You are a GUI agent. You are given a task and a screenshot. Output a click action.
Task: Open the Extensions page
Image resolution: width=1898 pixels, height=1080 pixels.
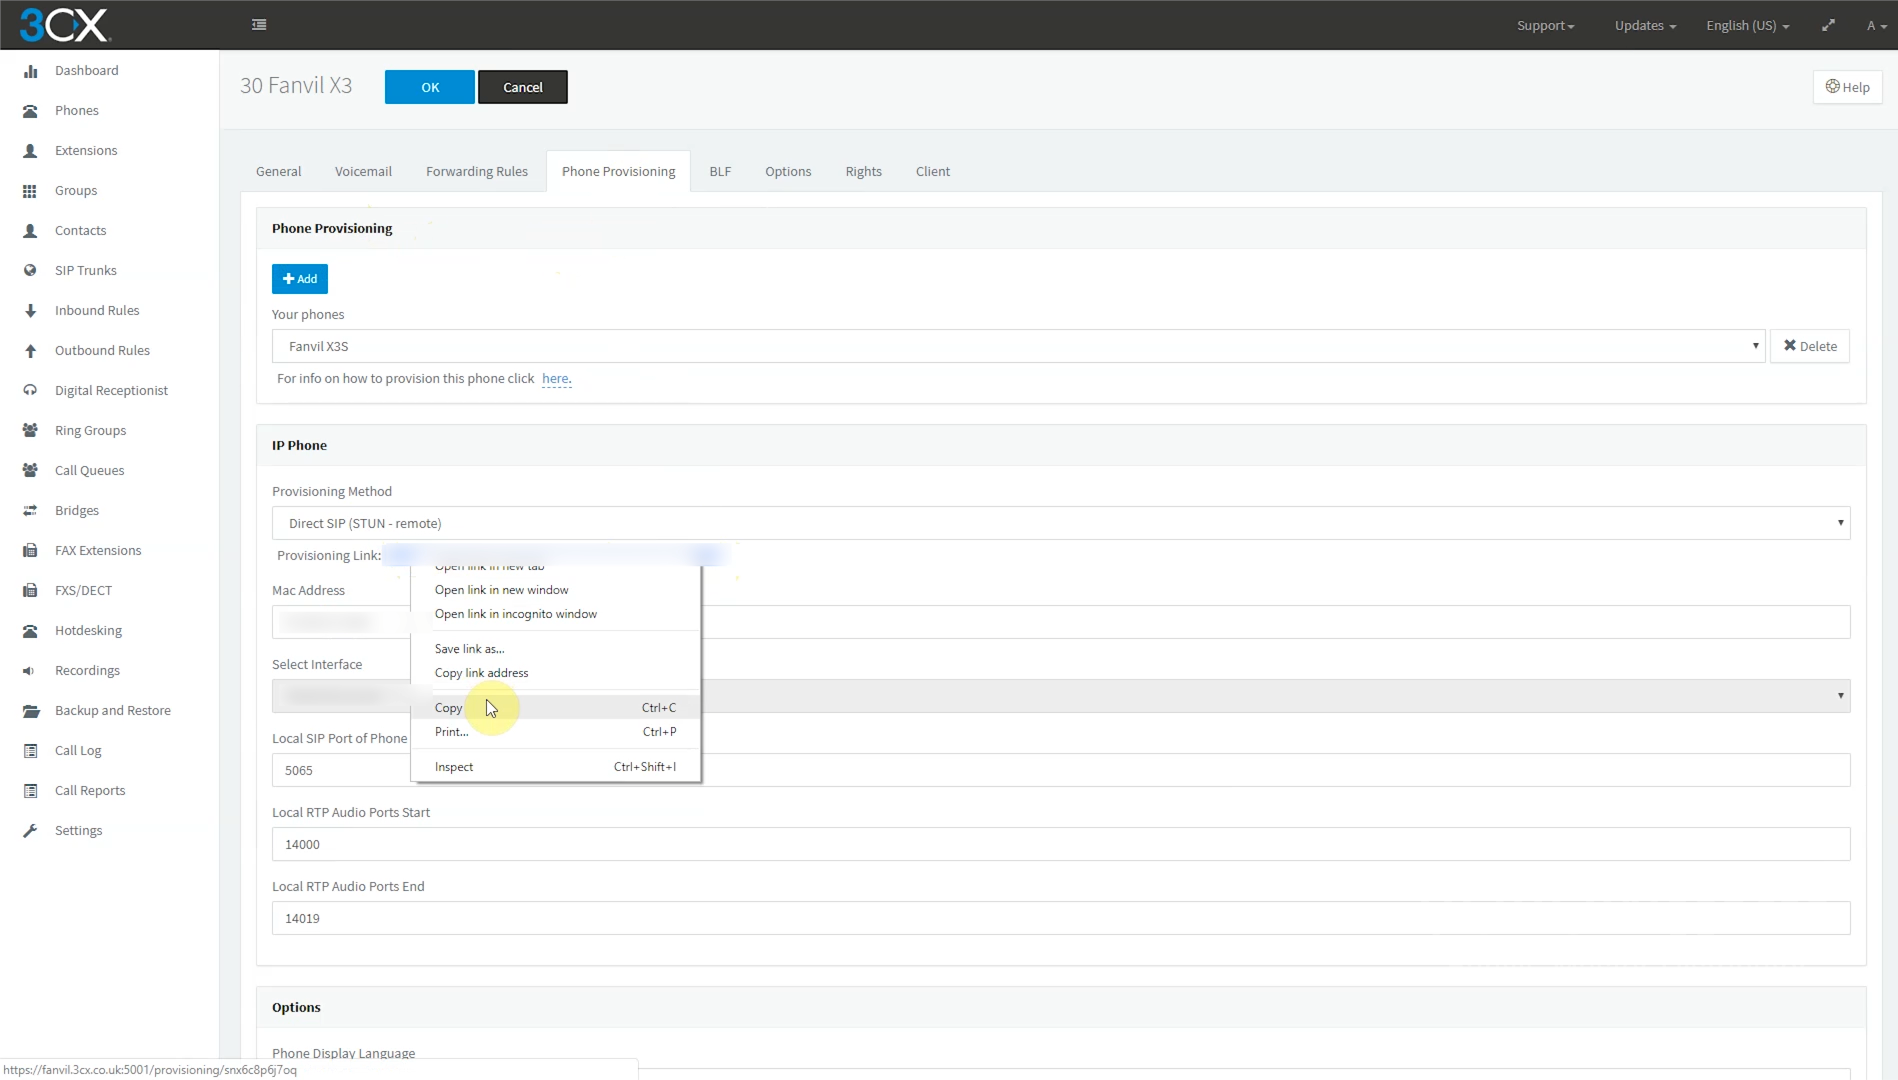click(x=86, y=150)
